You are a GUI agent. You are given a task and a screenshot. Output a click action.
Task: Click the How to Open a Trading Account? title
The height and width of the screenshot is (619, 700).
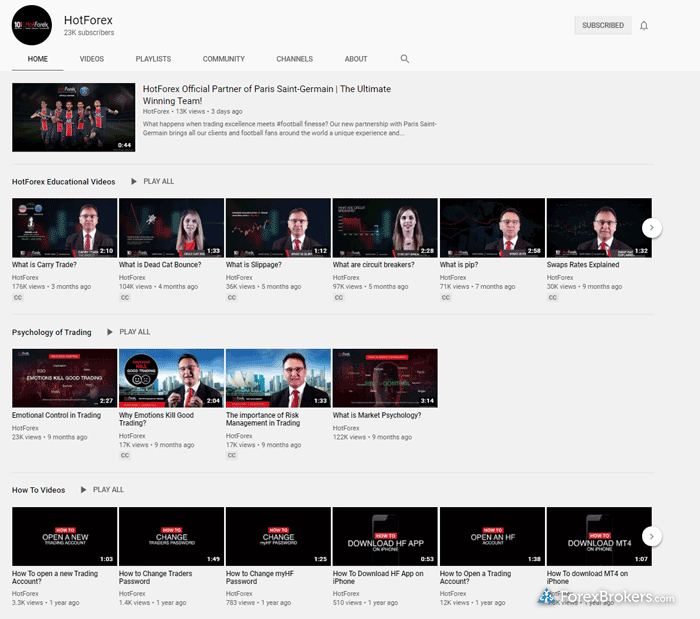coord(475,577)
